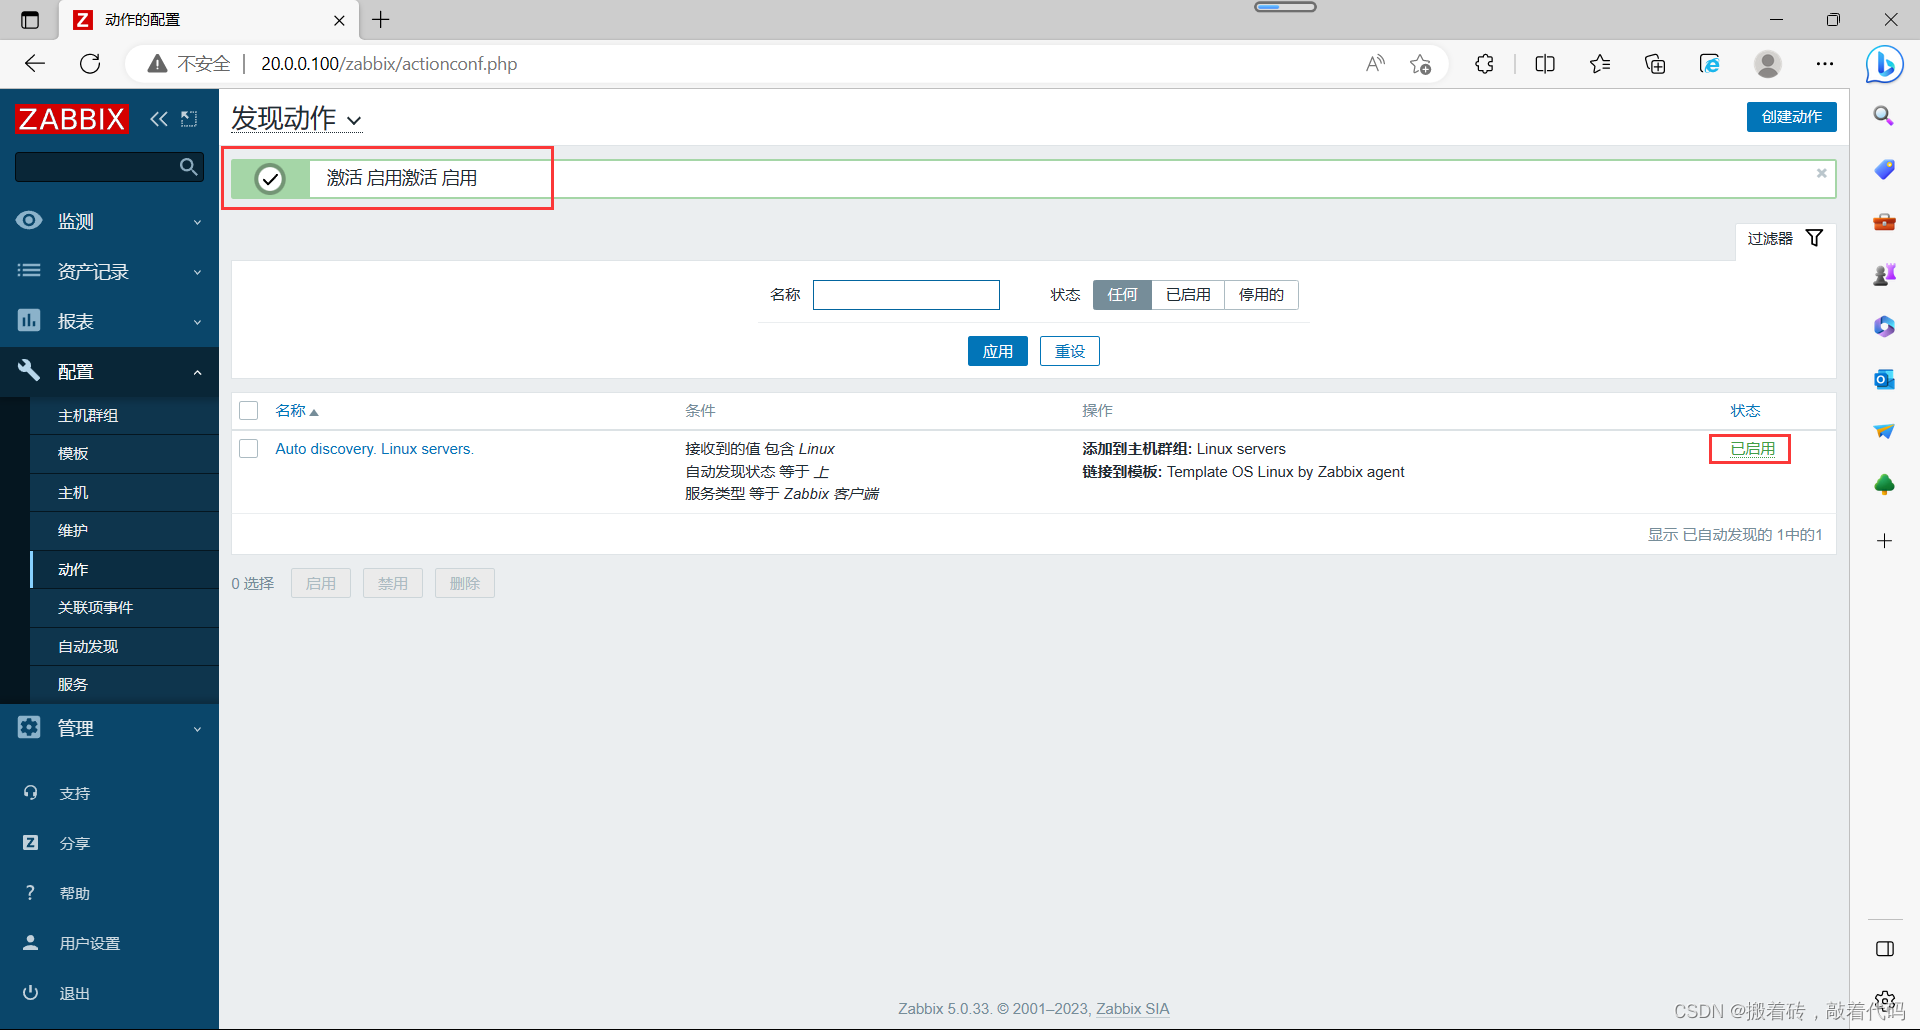Open Edge sidebar Outlook icon
The width and height of the screenshot is (1920, 1030).
point(1884,379)
